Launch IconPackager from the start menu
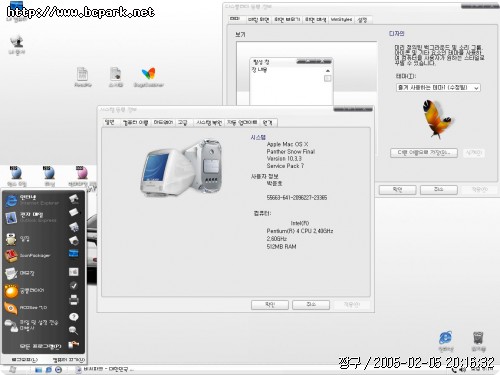The image size is (500, 375). point(28,256)
